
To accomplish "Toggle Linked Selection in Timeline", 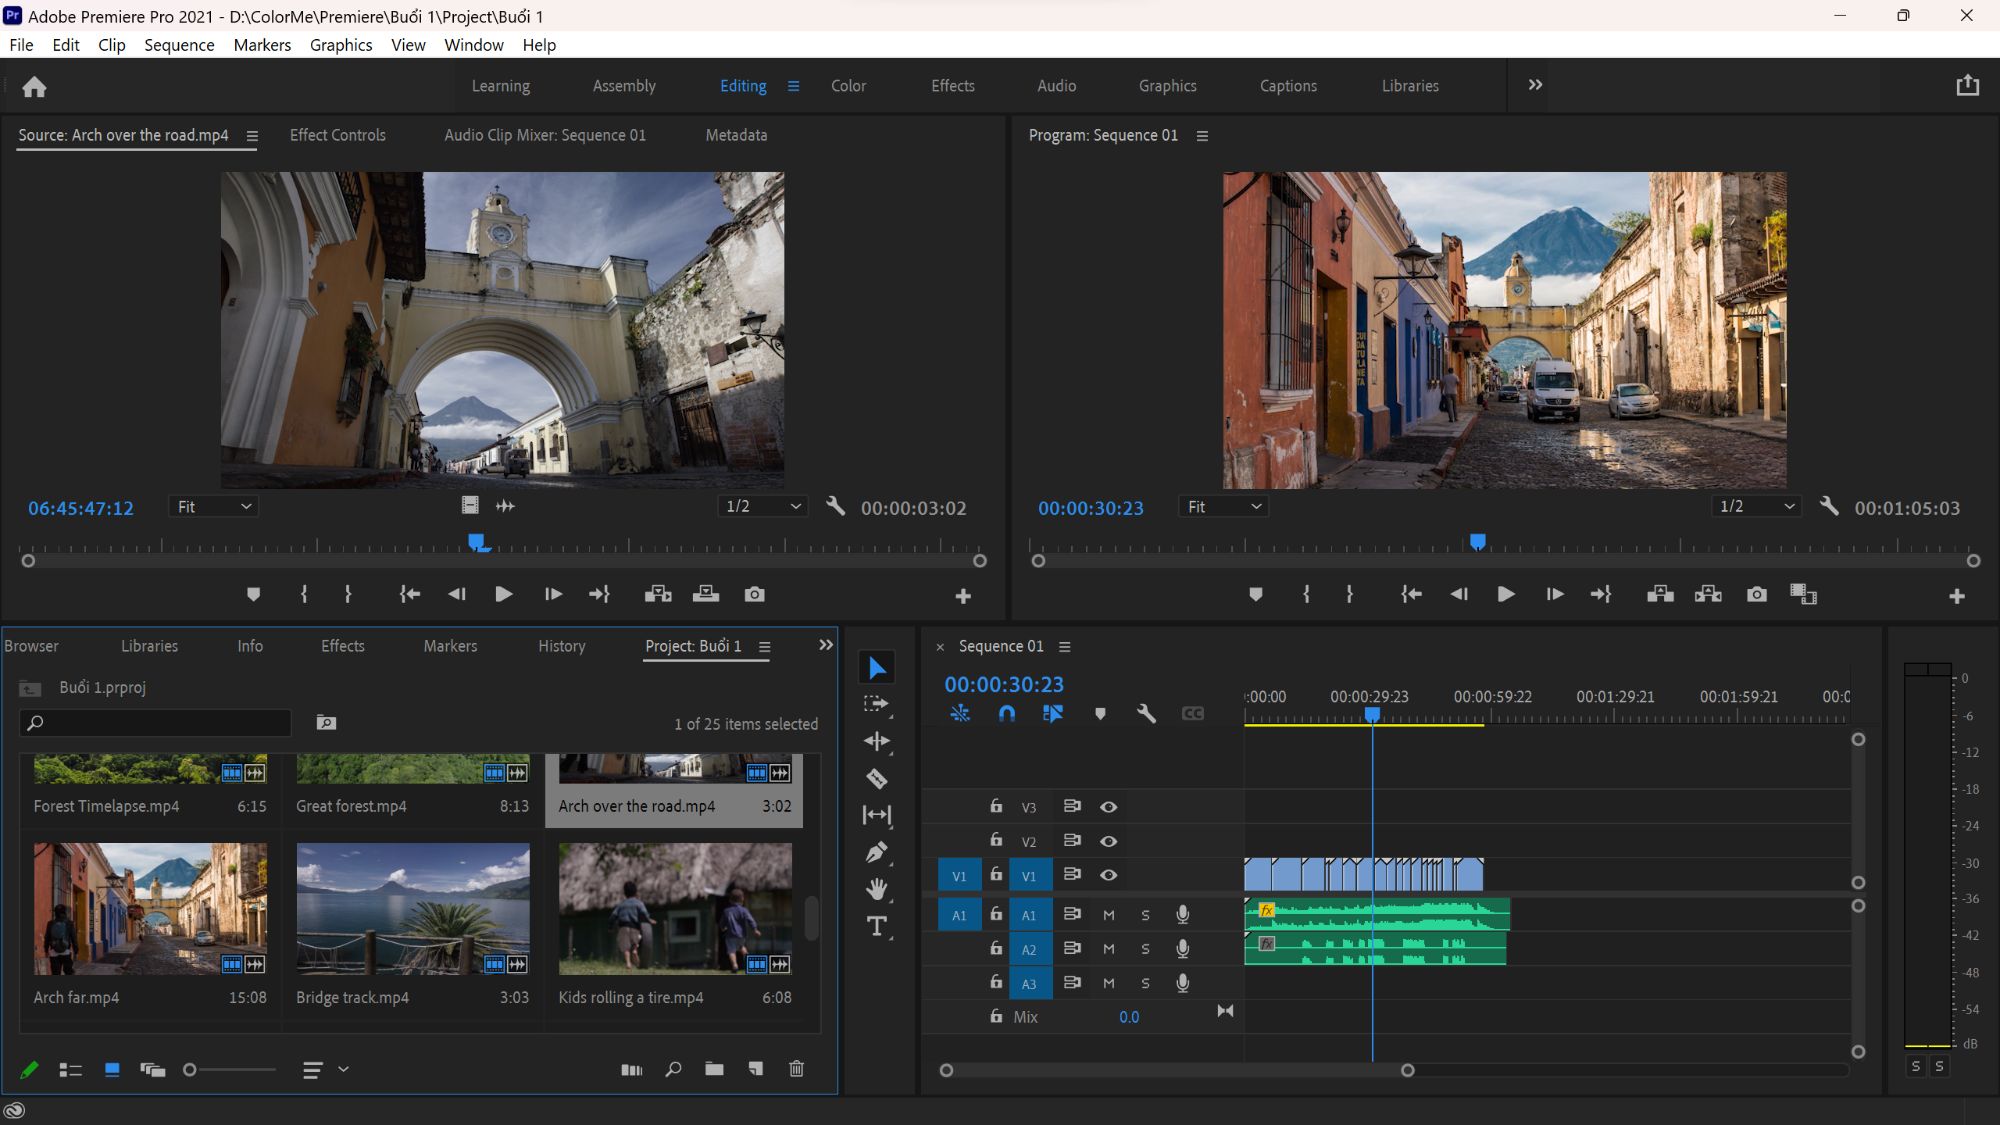I will [x=1052, y=713].
